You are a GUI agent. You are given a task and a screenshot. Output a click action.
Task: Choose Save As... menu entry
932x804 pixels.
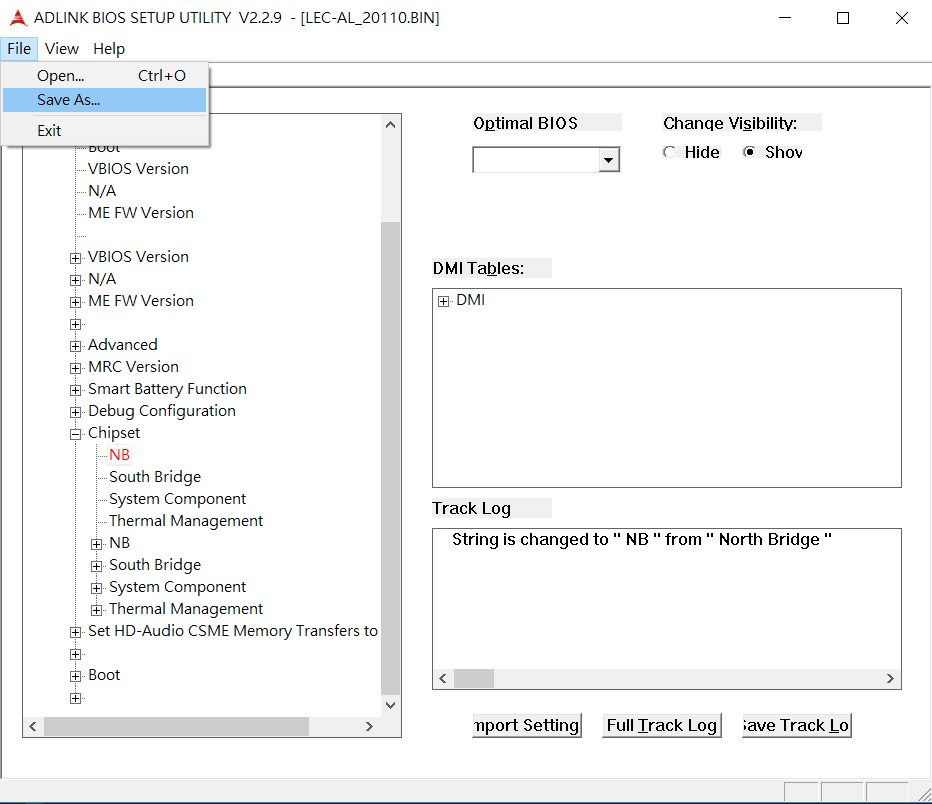105,100
